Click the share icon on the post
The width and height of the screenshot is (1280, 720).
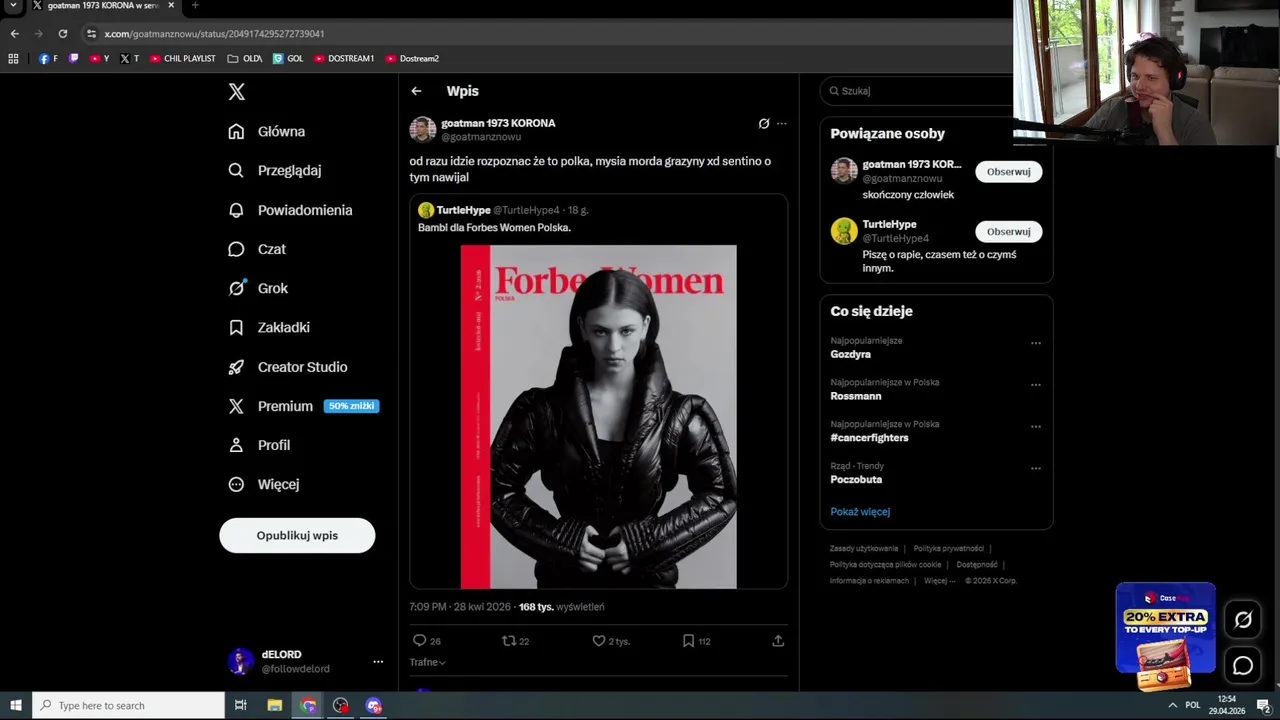pyautogui.click(x=778, y=641)
